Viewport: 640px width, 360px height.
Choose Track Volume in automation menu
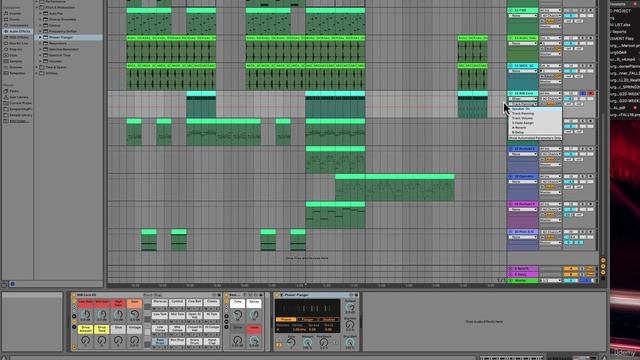(535, 118)
